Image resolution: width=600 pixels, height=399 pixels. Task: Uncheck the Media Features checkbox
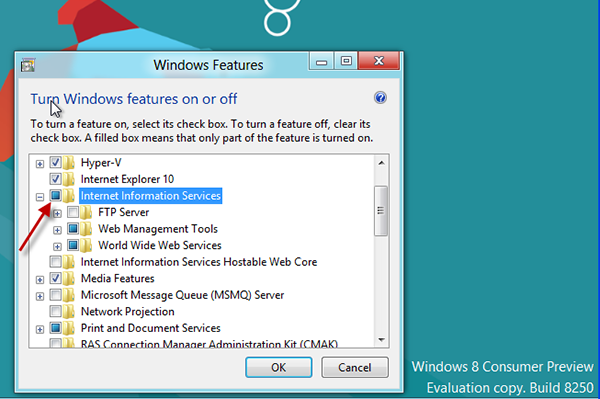click(55, 278)
